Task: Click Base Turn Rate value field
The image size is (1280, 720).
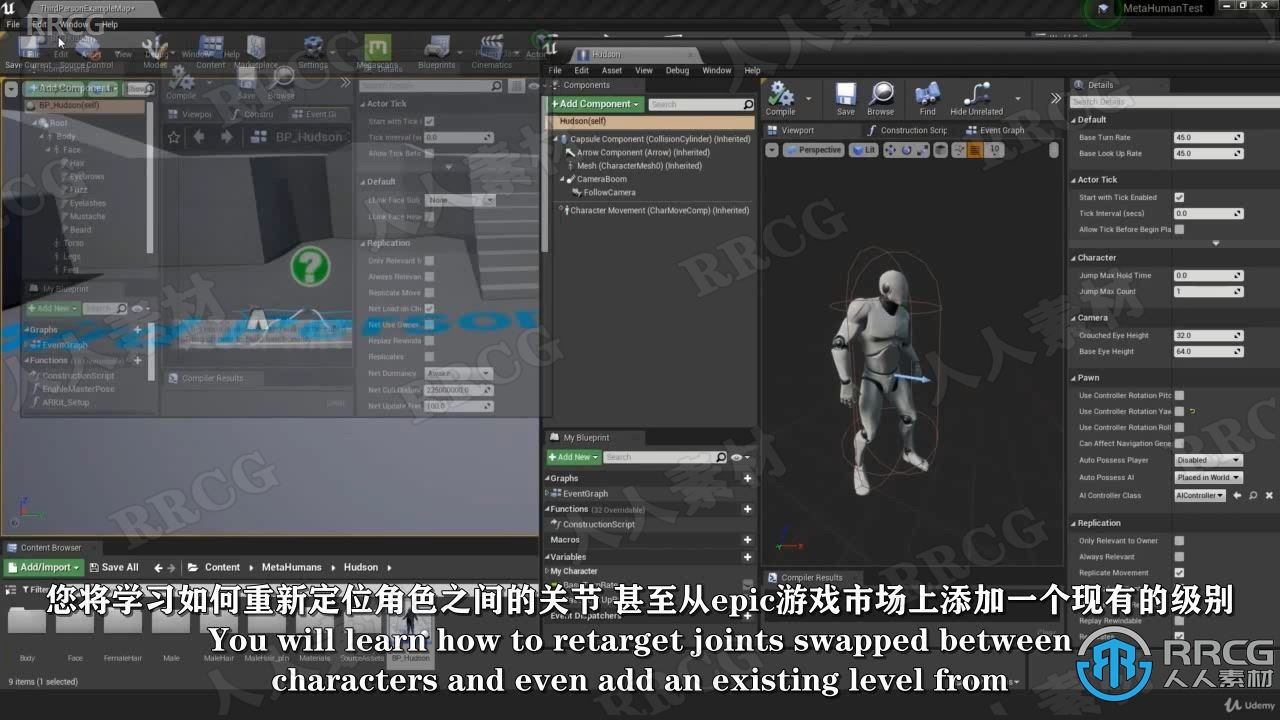Action: [1208, 138]
